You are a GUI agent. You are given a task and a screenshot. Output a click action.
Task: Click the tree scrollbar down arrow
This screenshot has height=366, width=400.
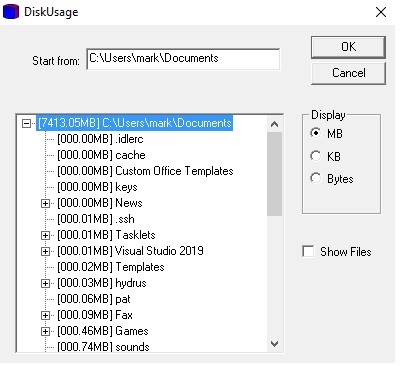pyautogui.click(x=274, y=344)
